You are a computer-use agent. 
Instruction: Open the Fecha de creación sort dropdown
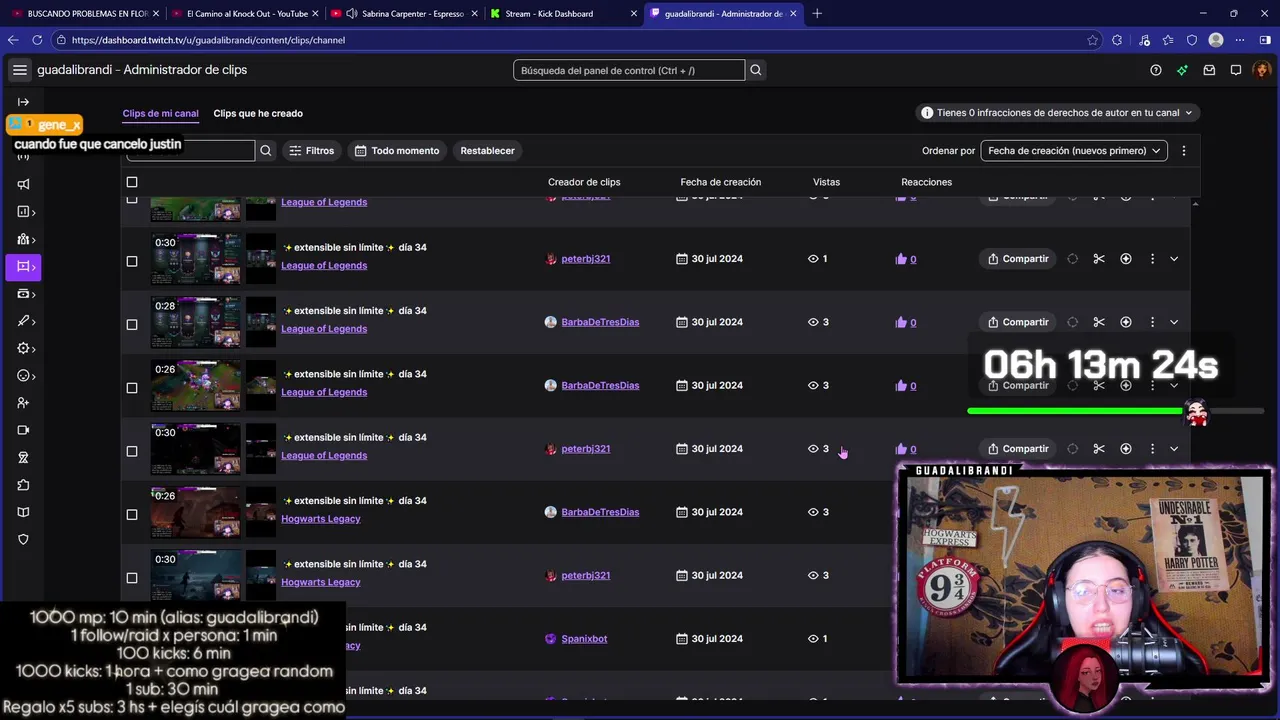tap(1074, 151)
